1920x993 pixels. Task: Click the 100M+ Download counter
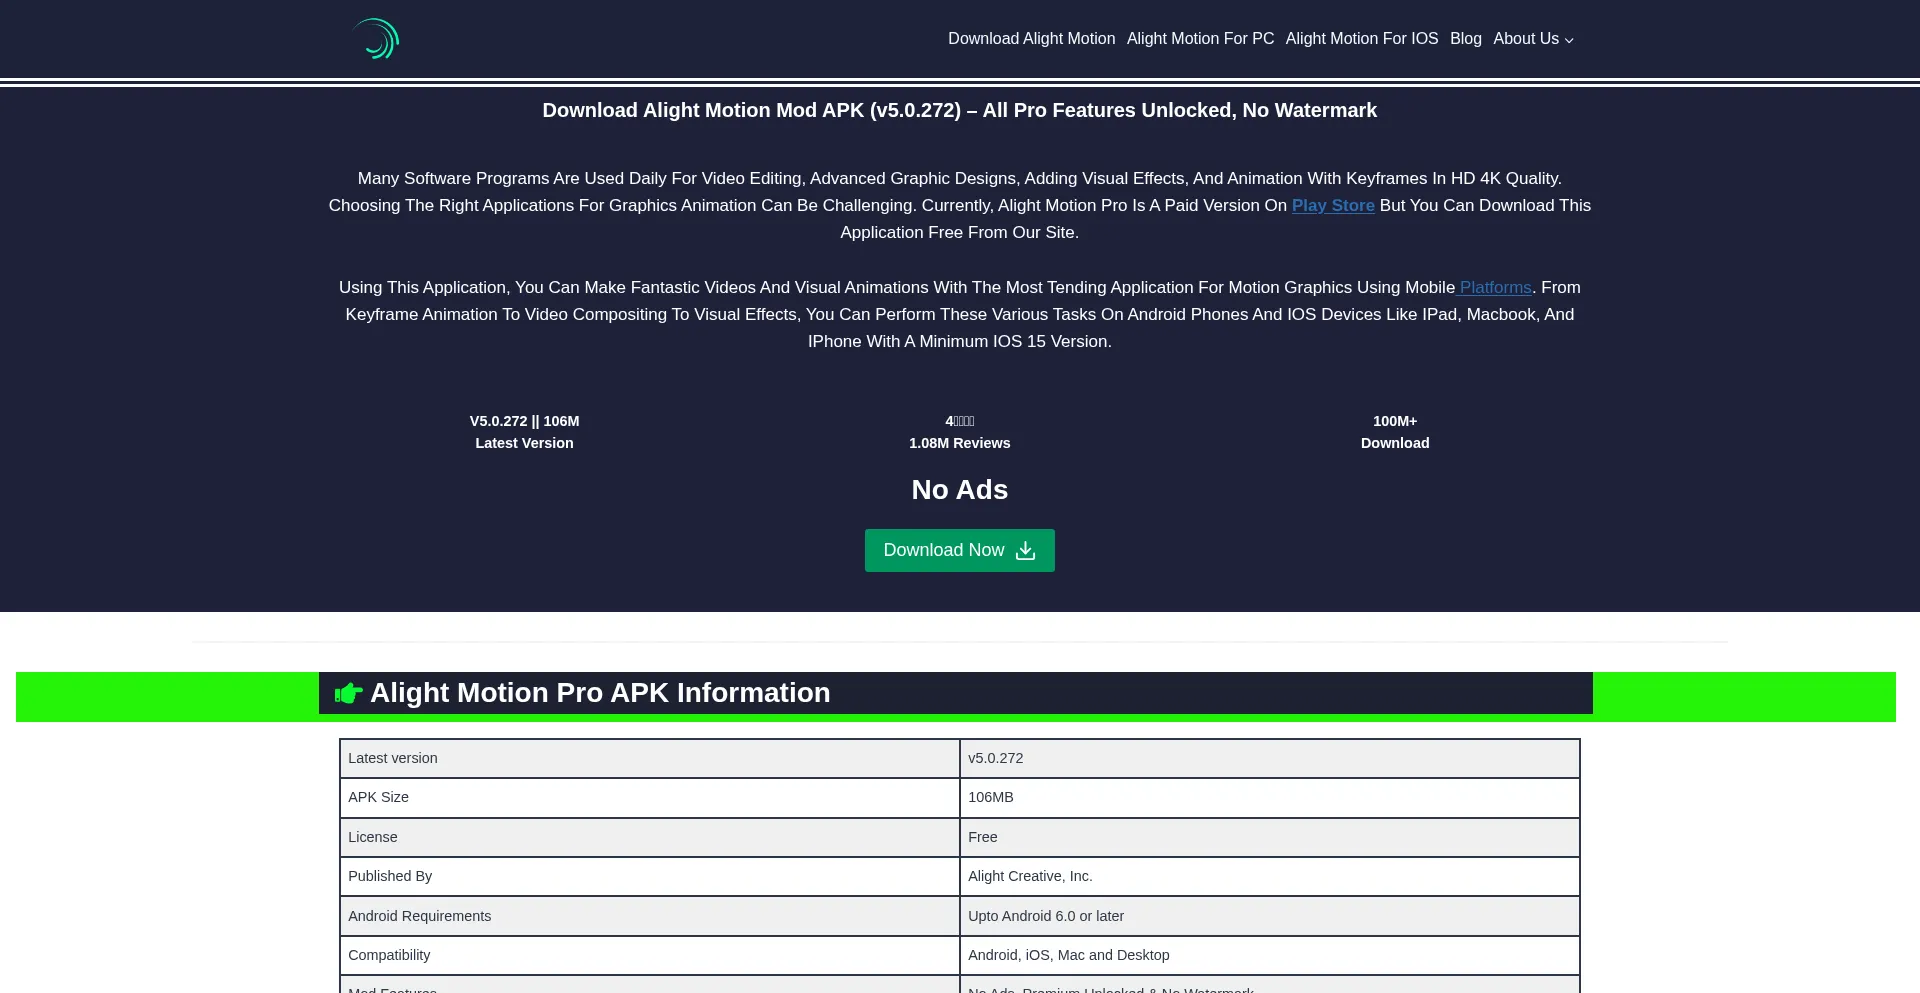(x=1394, y=432)
